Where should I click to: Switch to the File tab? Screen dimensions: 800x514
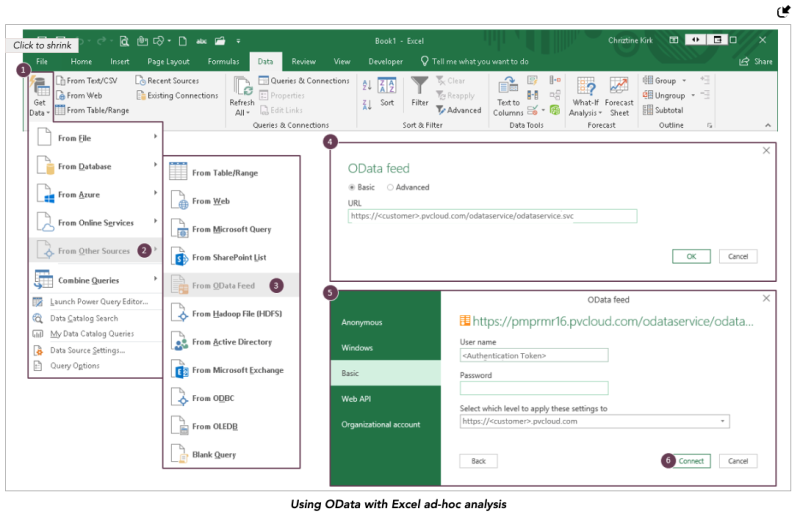(42, 61)
